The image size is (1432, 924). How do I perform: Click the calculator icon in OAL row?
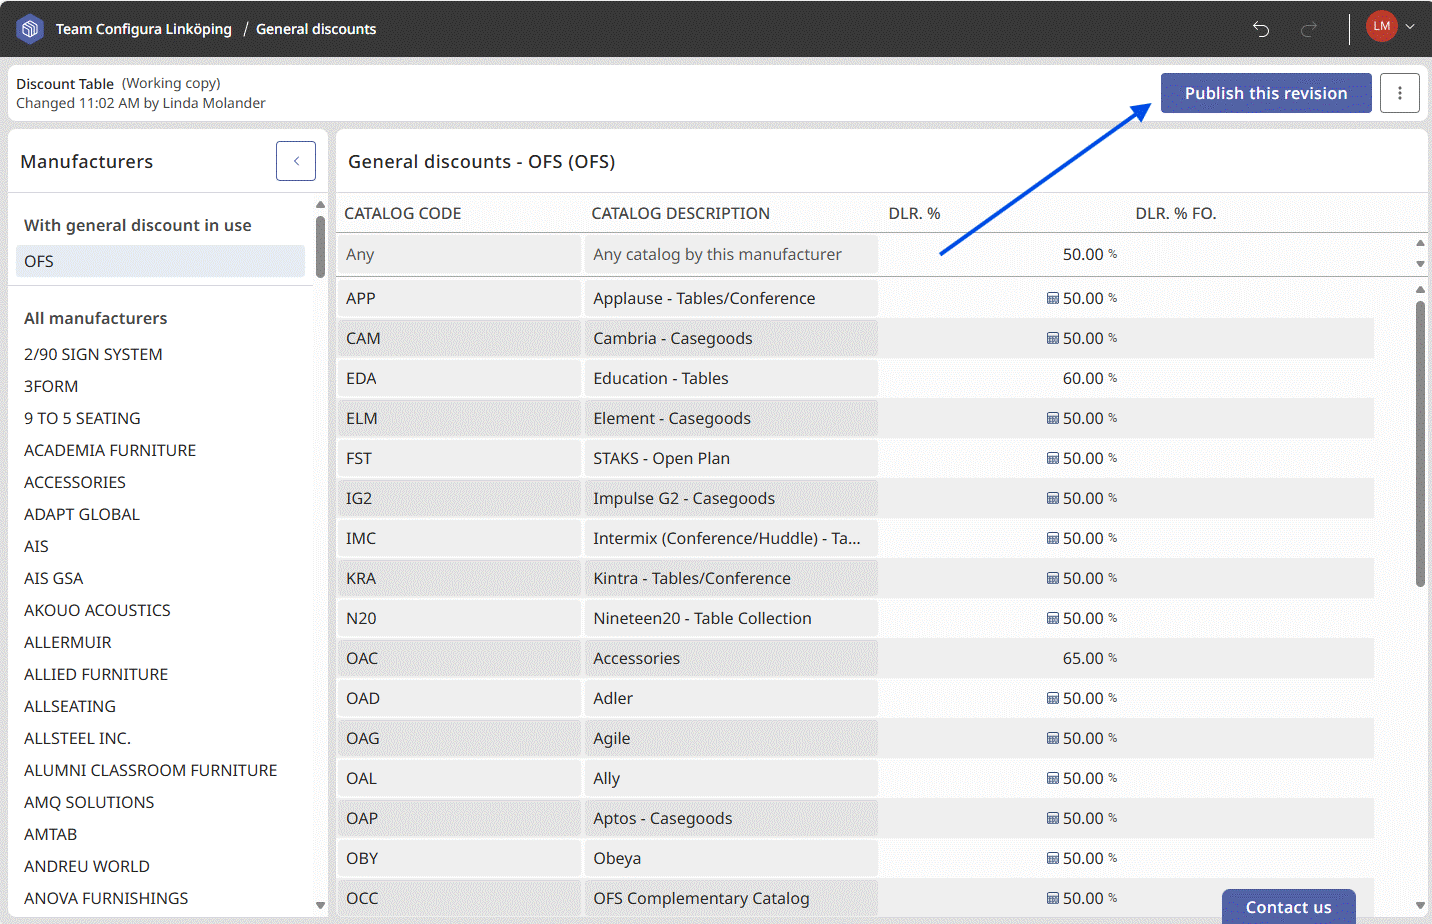pyautogui.click(x=1053, y=778)
